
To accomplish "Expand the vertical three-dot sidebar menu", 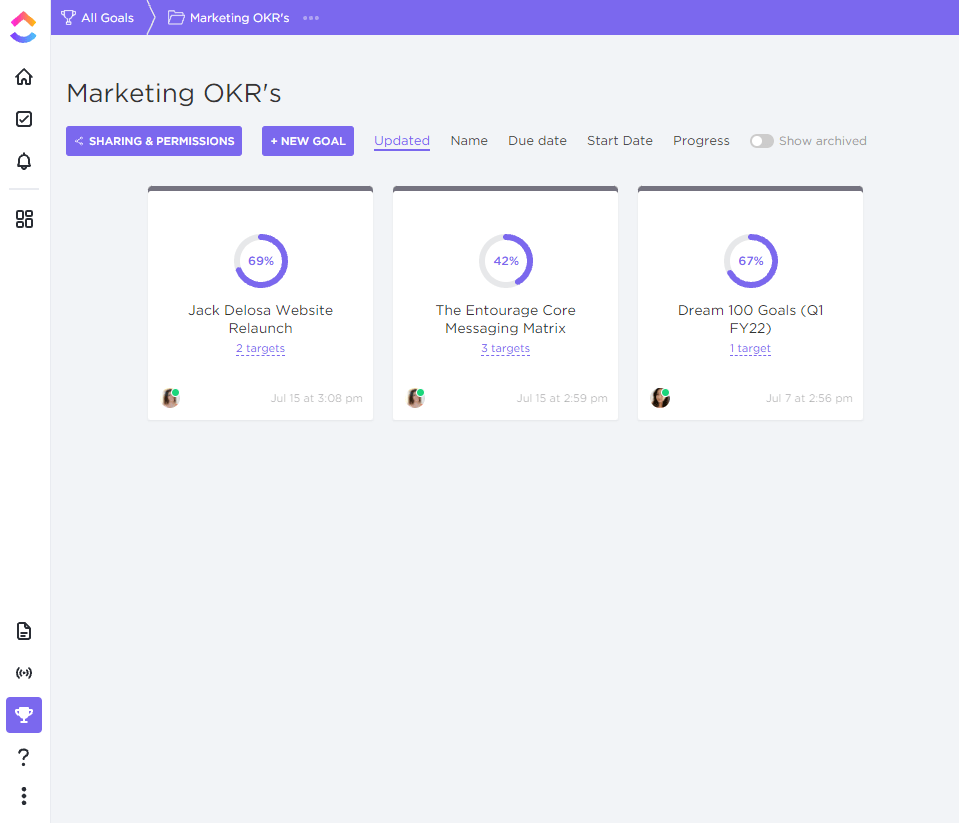I will click(x=24, y=796).
